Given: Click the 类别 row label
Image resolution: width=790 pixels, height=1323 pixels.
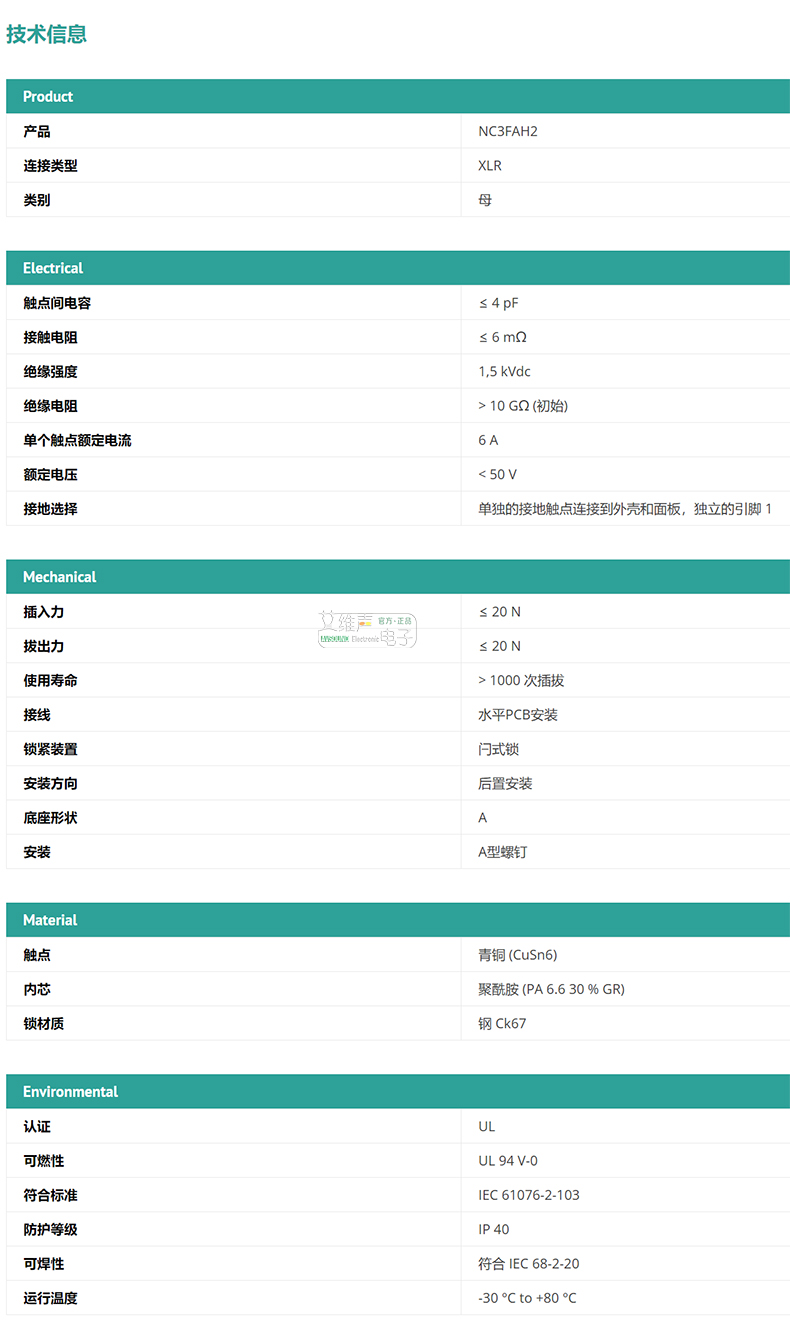Looking at the screenshot, I should (37, 200).
